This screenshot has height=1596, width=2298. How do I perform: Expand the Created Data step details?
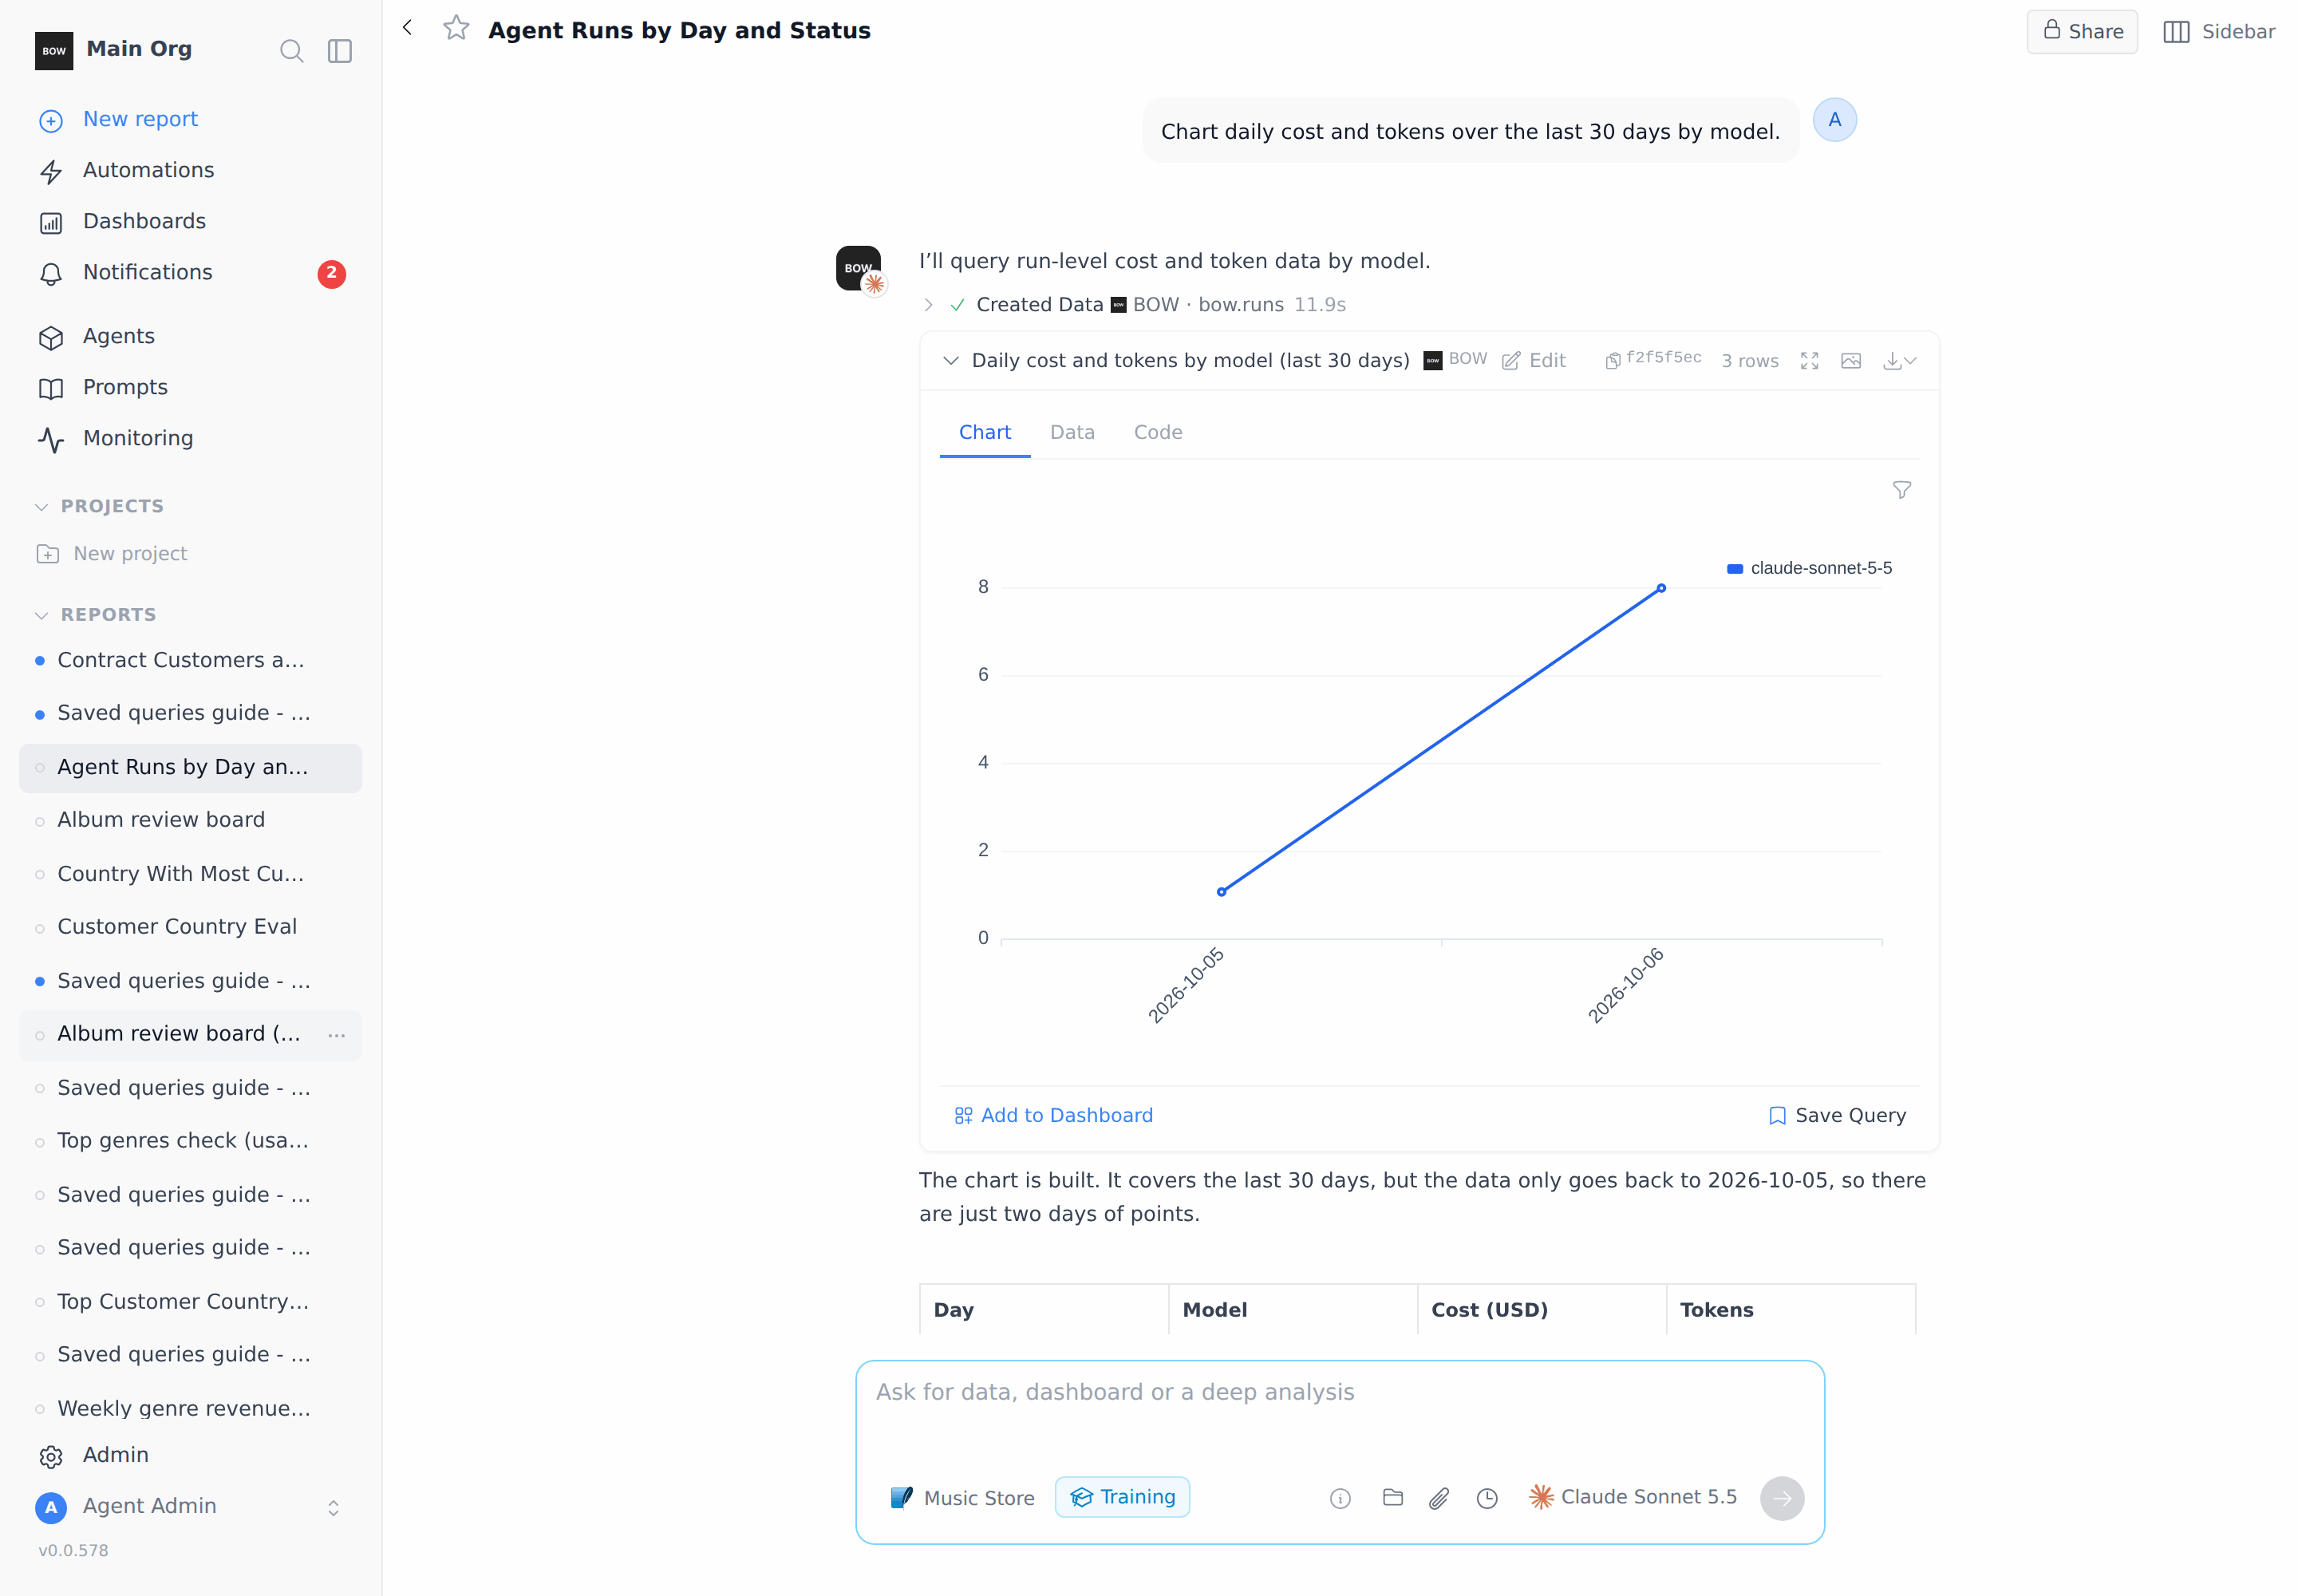[x=928, y=305]
